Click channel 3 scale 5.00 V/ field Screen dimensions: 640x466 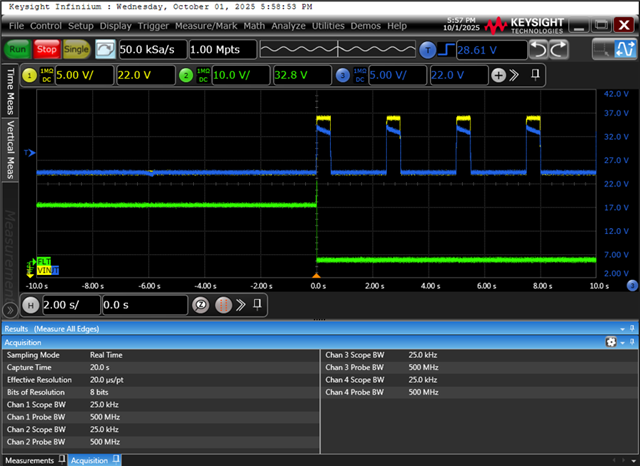coord(397,75)
